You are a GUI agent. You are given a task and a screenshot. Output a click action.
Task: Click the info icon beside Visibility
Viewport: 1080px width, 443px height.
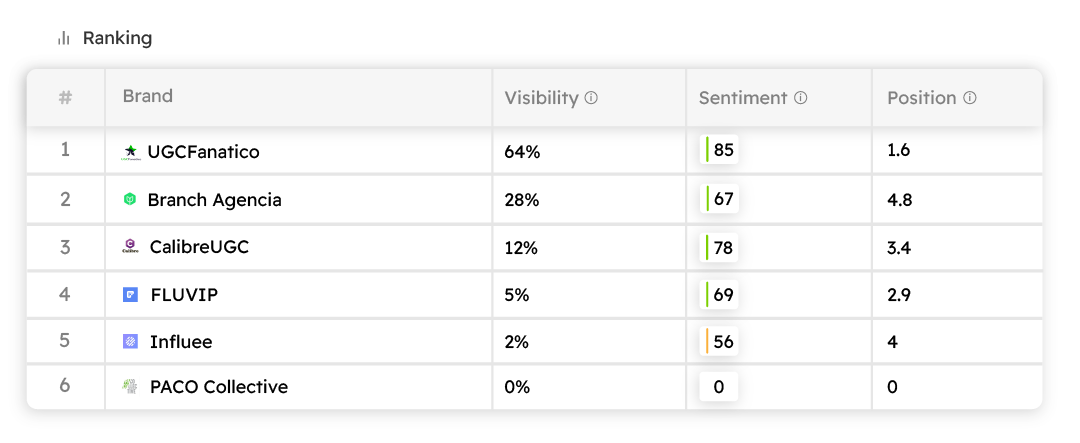pyautogui.click(x=591, y=98)
